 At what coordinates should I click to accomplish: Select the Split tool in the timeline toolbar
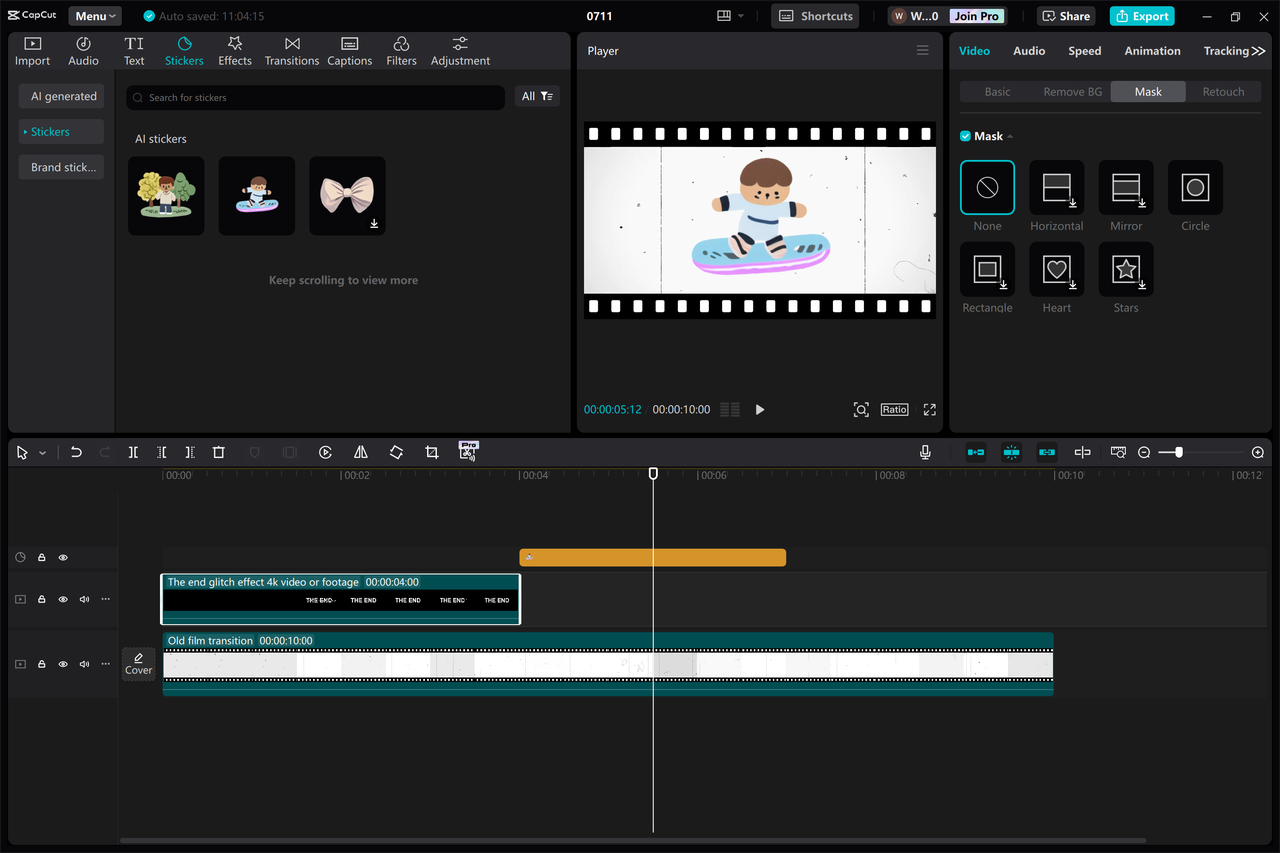click(133, 452)
